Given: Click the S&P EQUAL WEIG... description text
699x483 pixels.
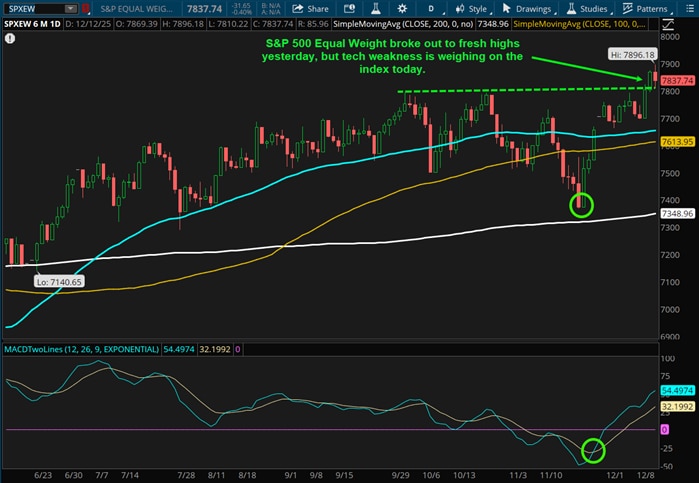Looking at the screenshot, I should [x=136, y=8].
